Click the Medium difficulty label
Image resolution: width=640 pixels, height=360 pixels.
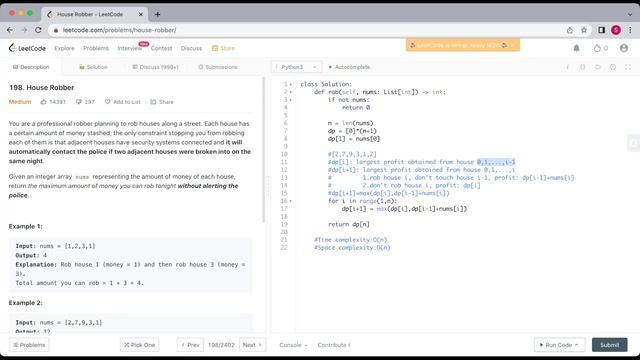(20, 102)
